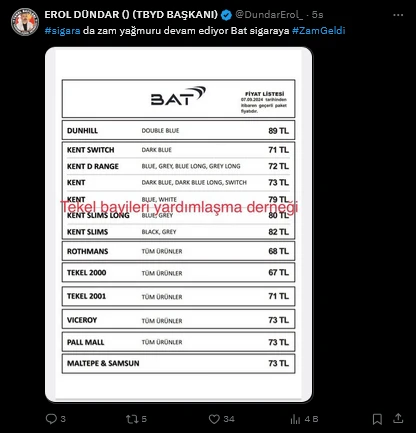The width and height of the screenshot is (416, 433).
Task: Click the blue verified badge
Action: [x=226, y=15]
